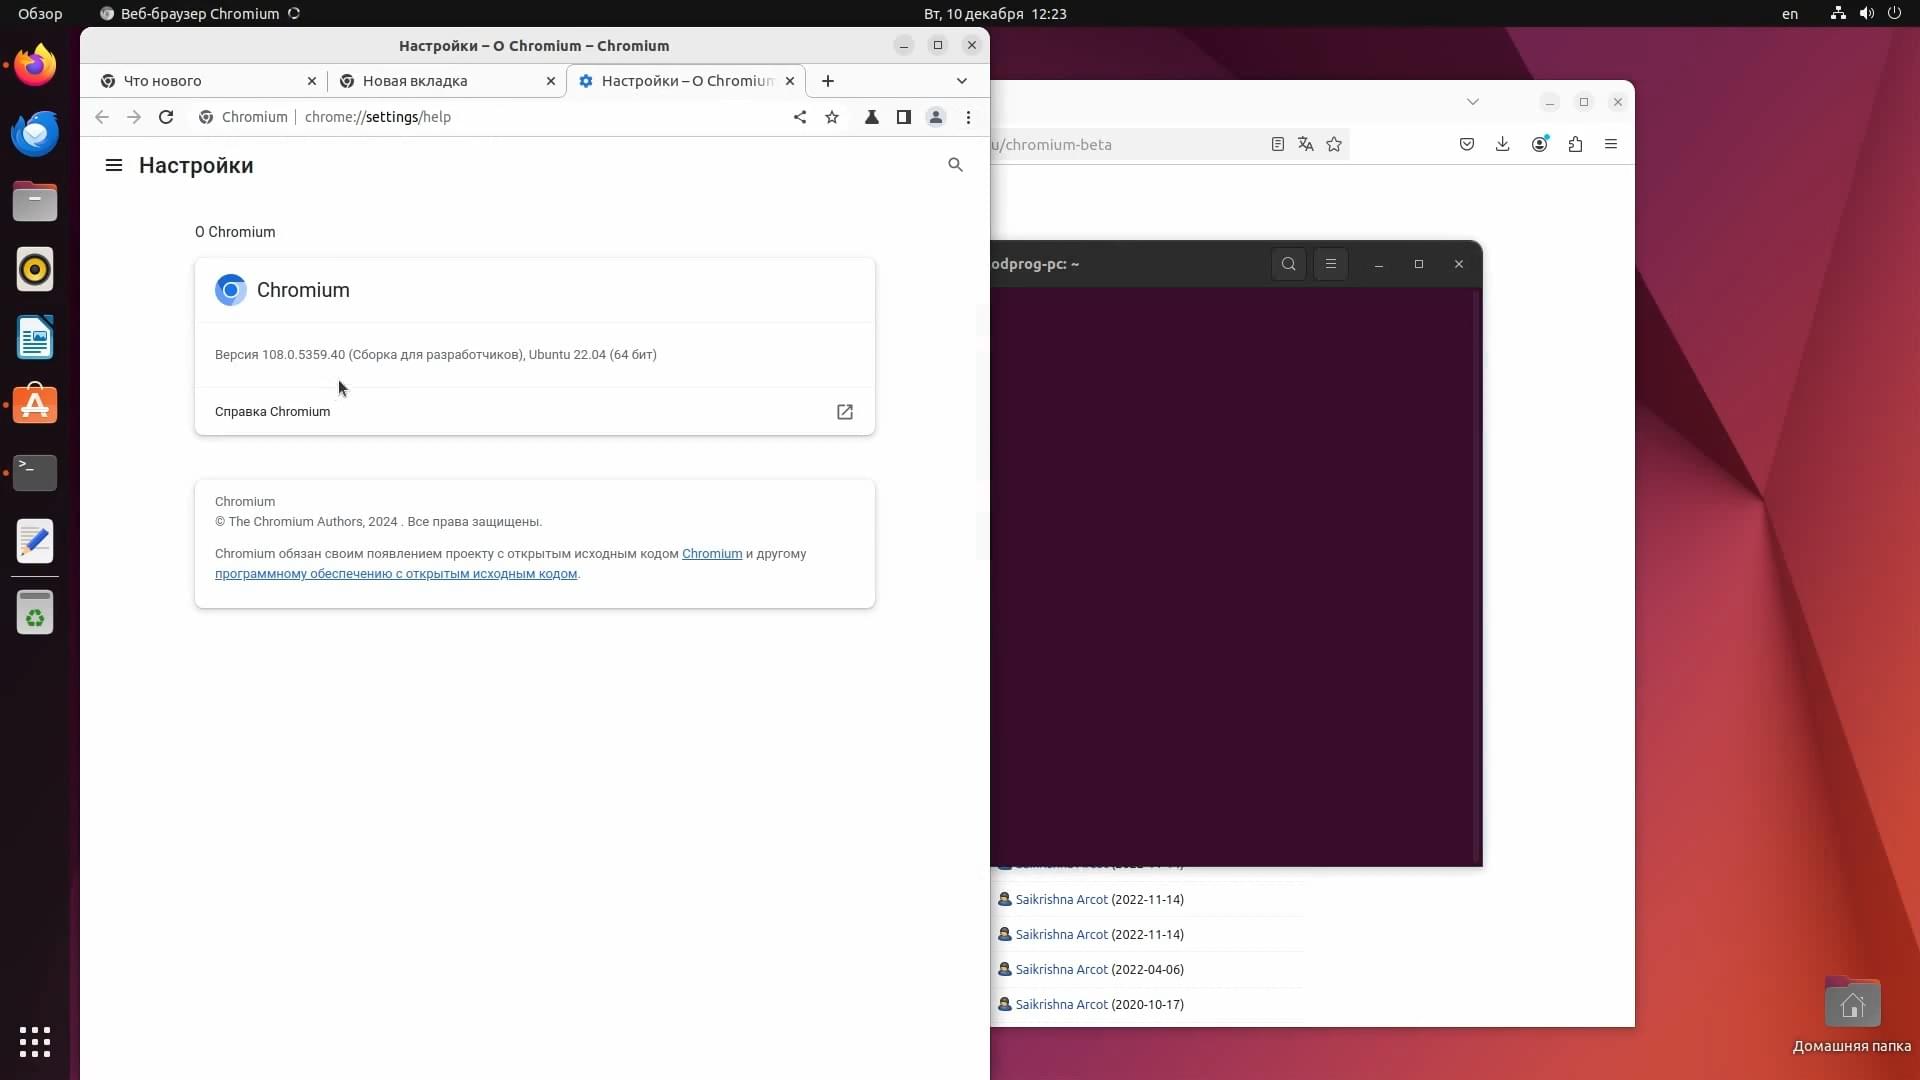
Task: Click Firefox translate page icon
Action: pos(1306,144)
